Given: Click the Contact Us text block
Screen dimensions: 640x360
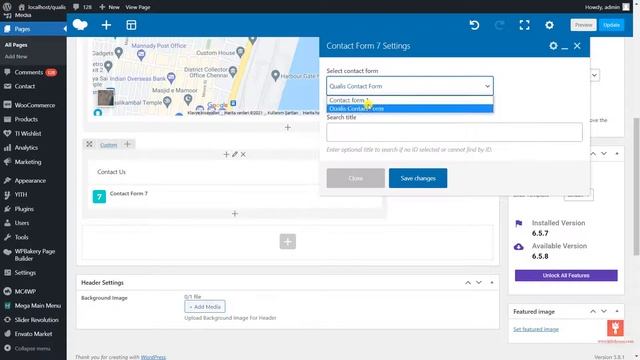Looking at the screenshot, I should pyautogui.click(x=111, y=172).
